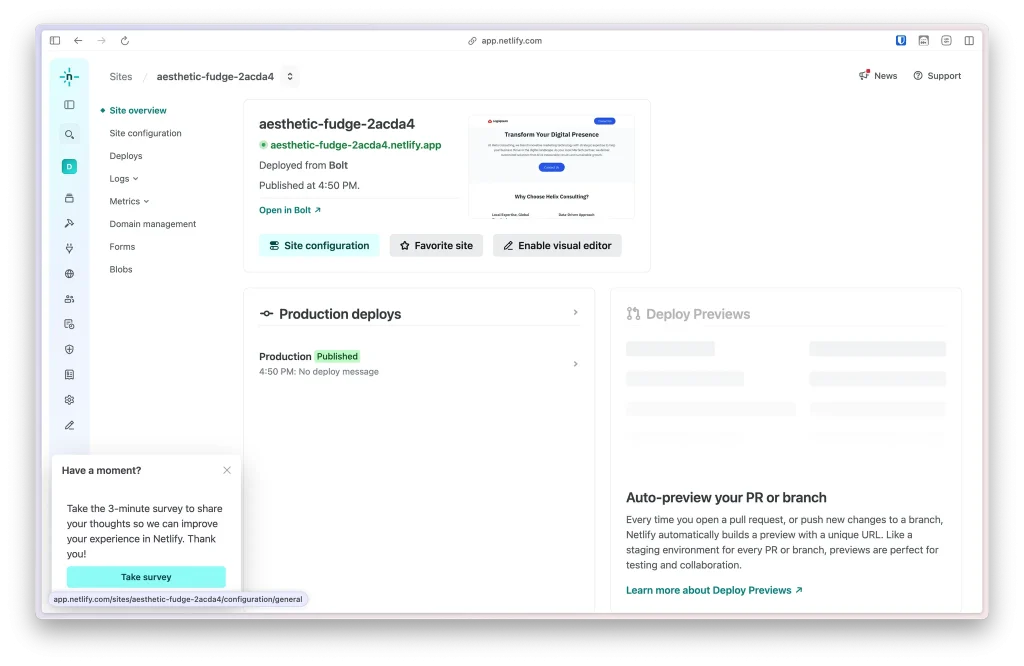Expand the Metrics submenu
Viewport: 1024px width, 666px height.
tap(129, 201)
